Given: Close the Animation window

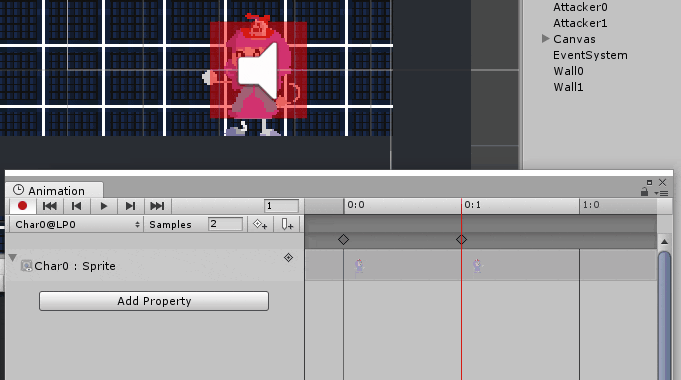Looking at the screenshot, I should [662, 182].
